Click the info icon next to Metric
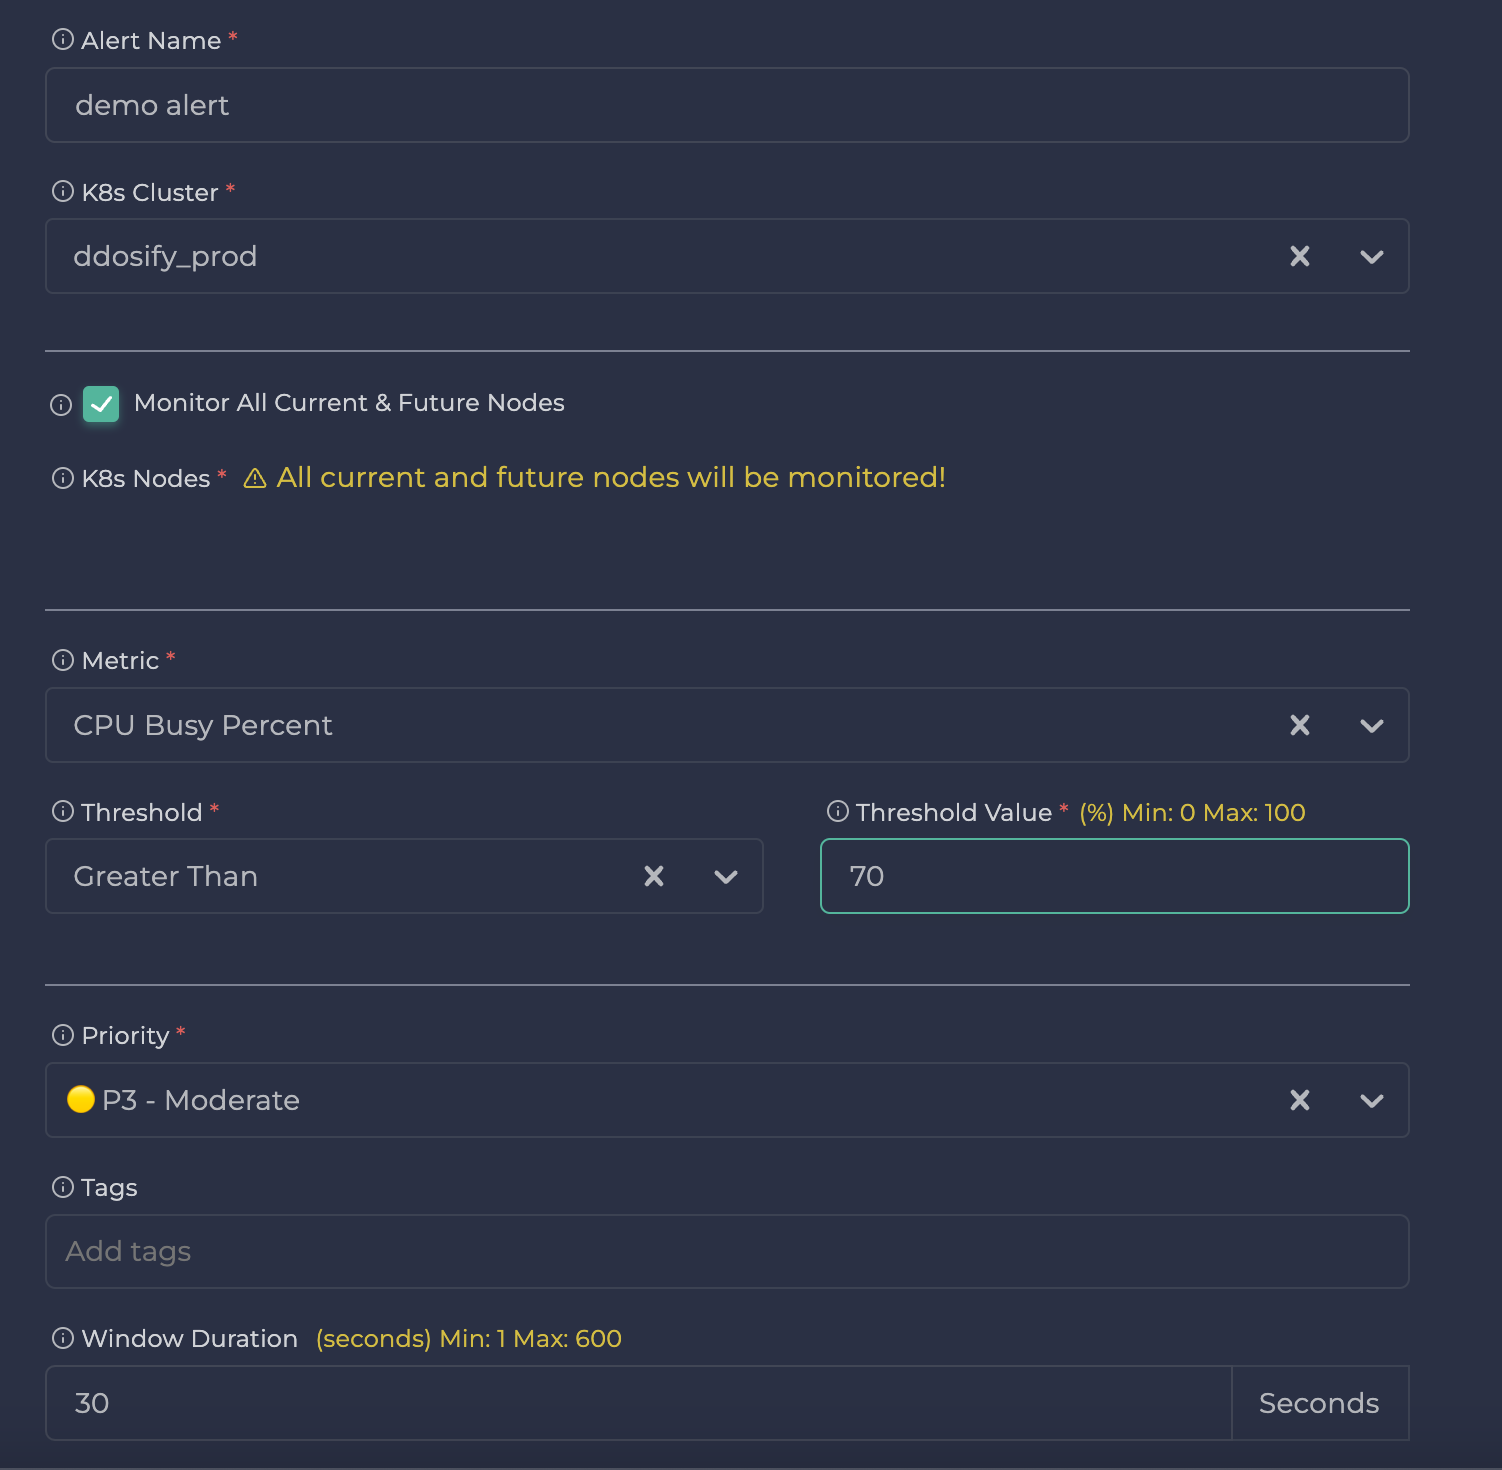This screenshot has width=1502, height=1470. coord(62,660)
